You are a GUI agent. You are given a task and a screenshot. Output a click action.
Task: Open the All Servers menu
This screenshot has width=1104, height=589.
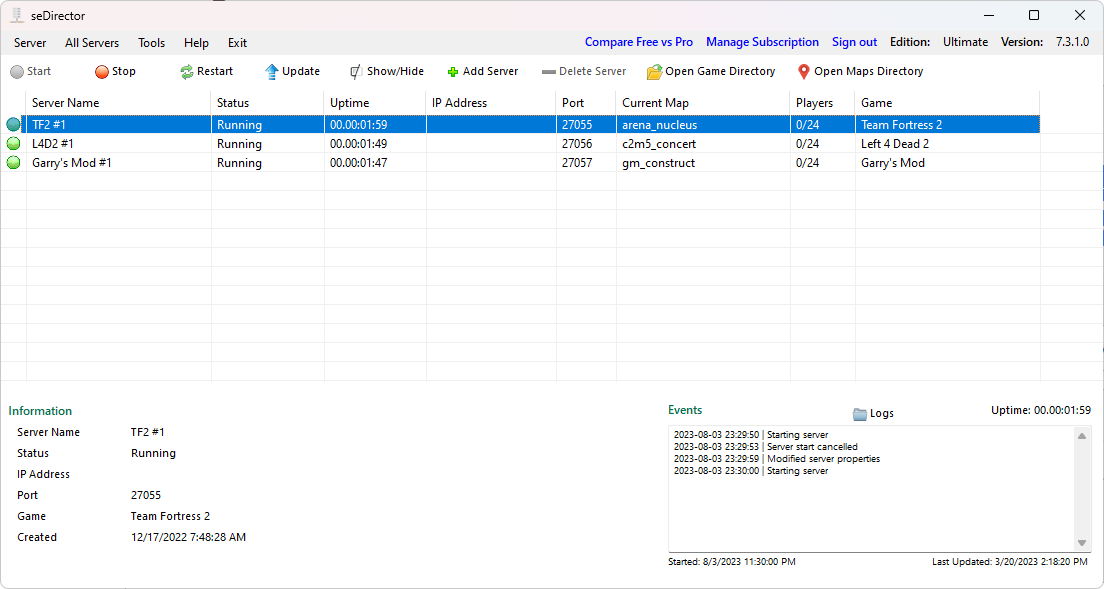point(92,43)
